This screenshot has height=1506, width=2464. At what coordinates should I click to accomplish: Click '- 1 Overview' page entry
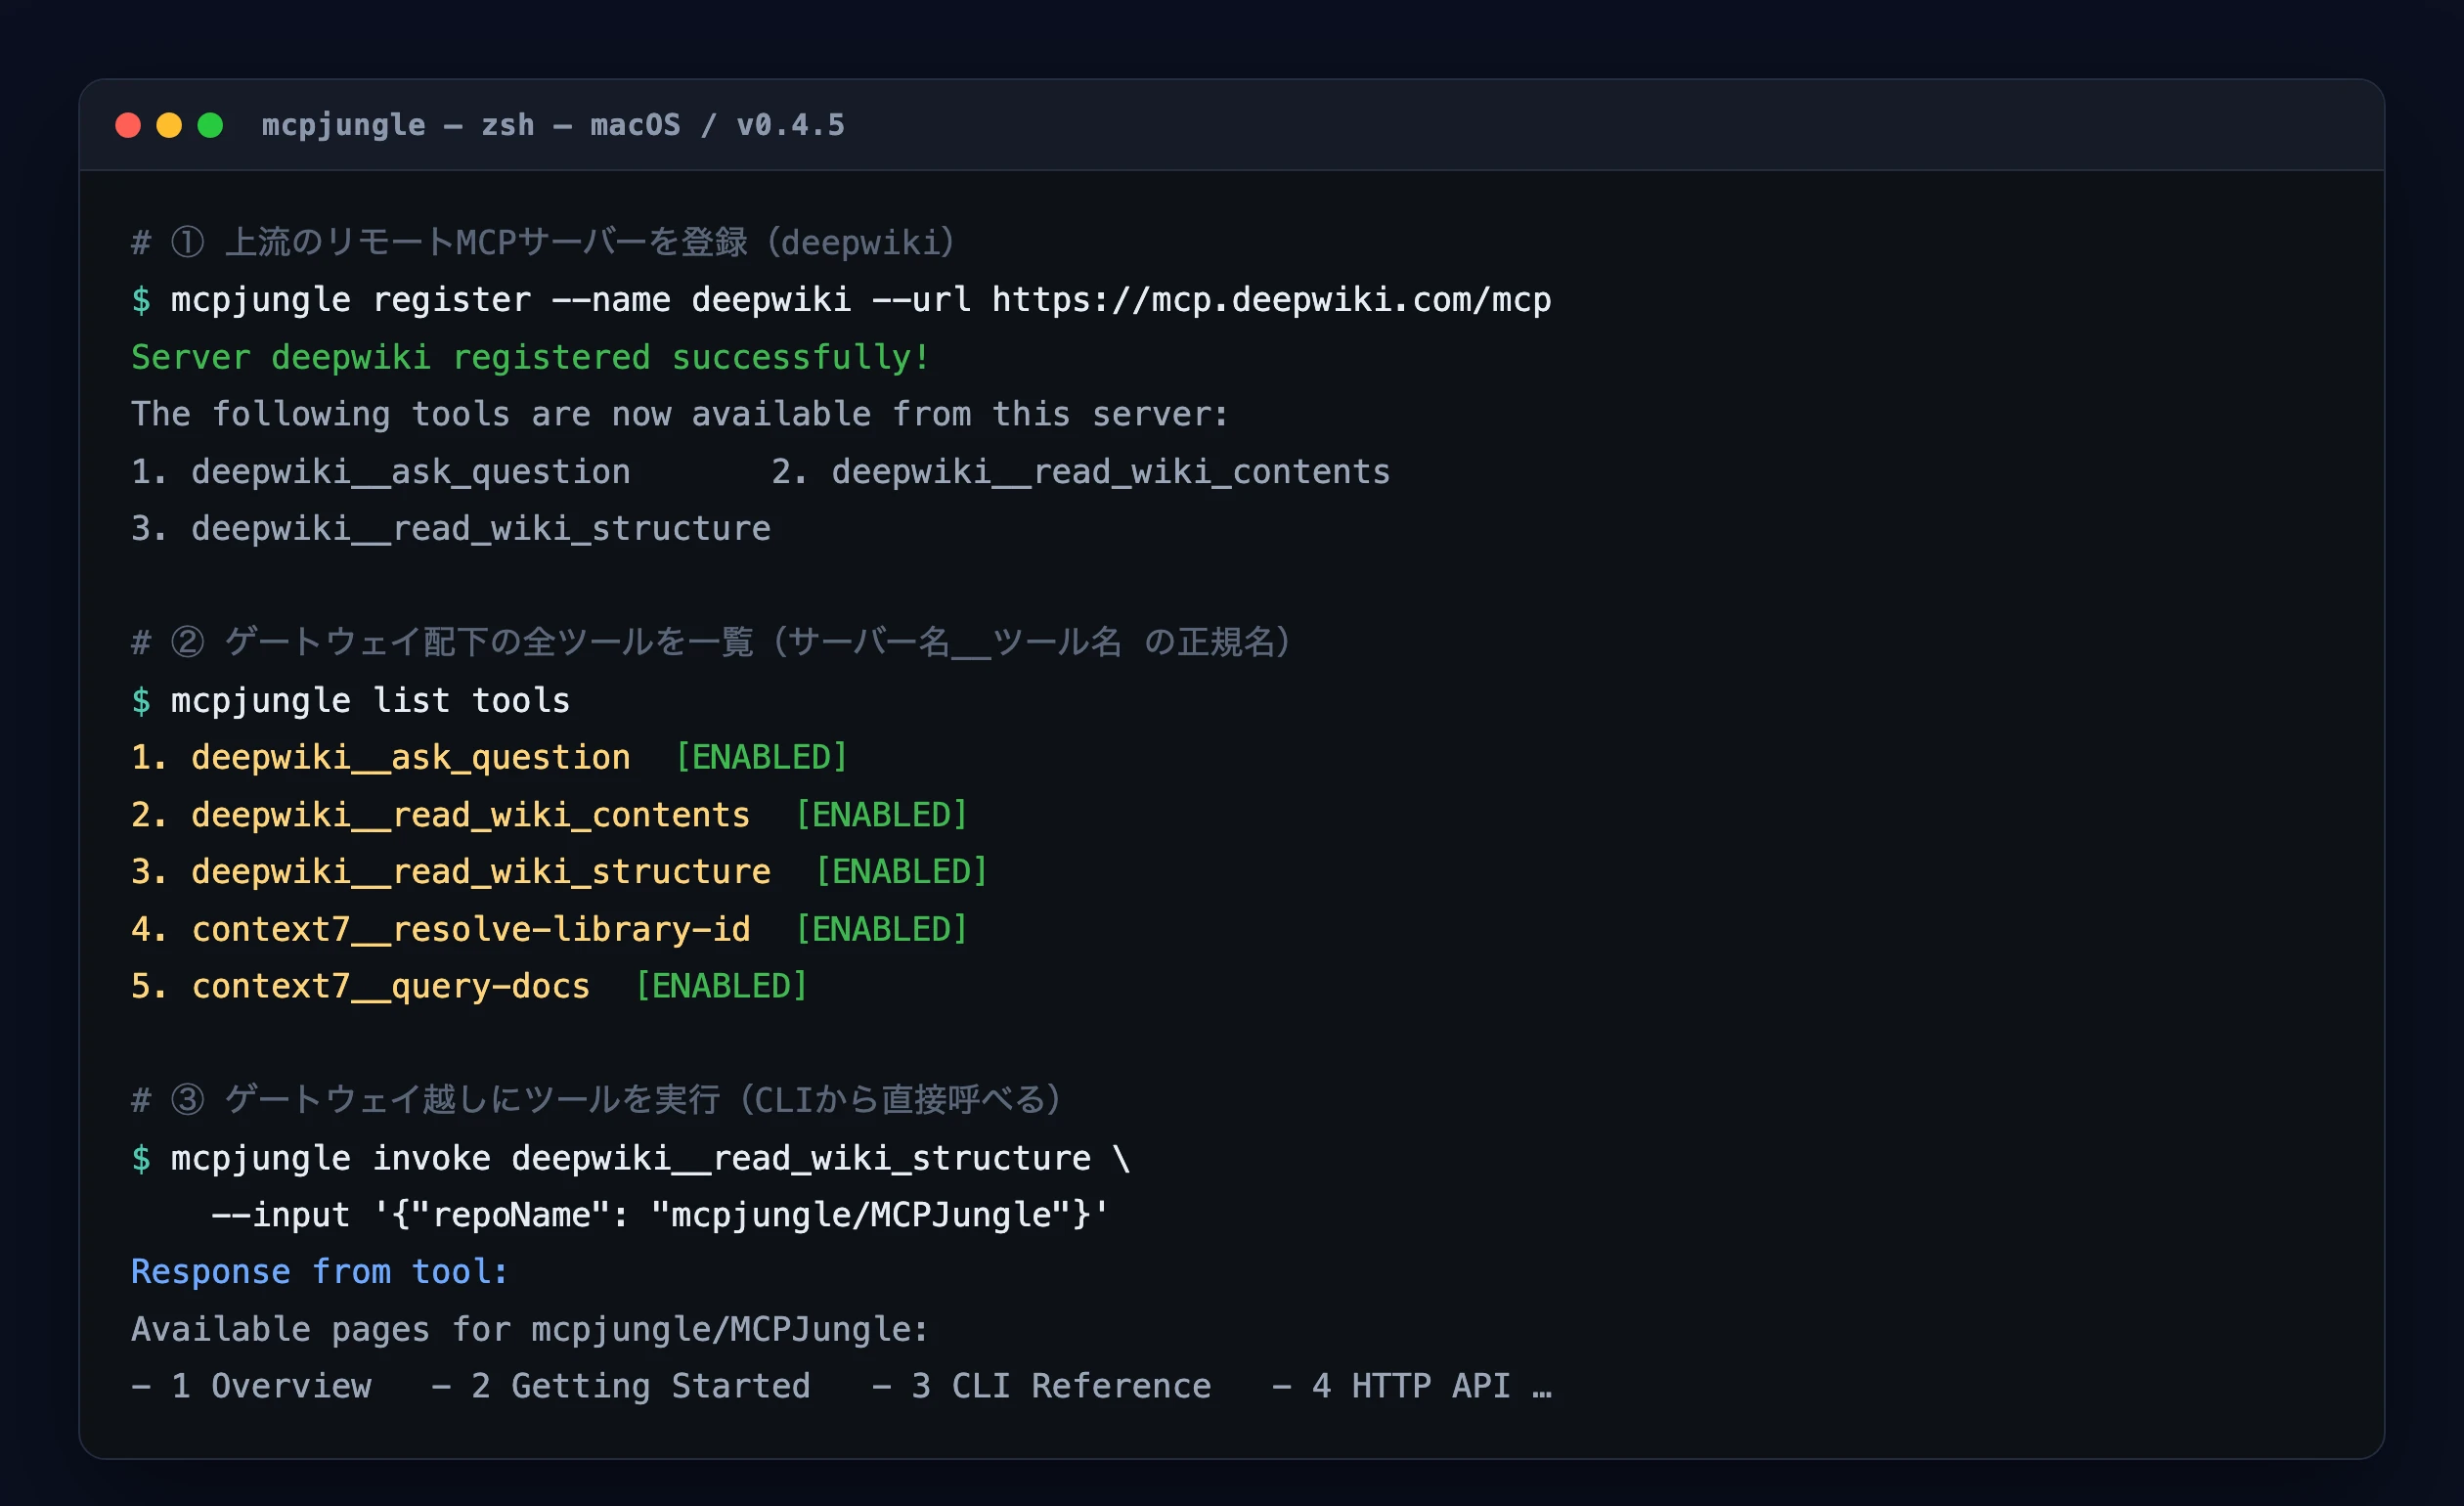point(251,1386)
